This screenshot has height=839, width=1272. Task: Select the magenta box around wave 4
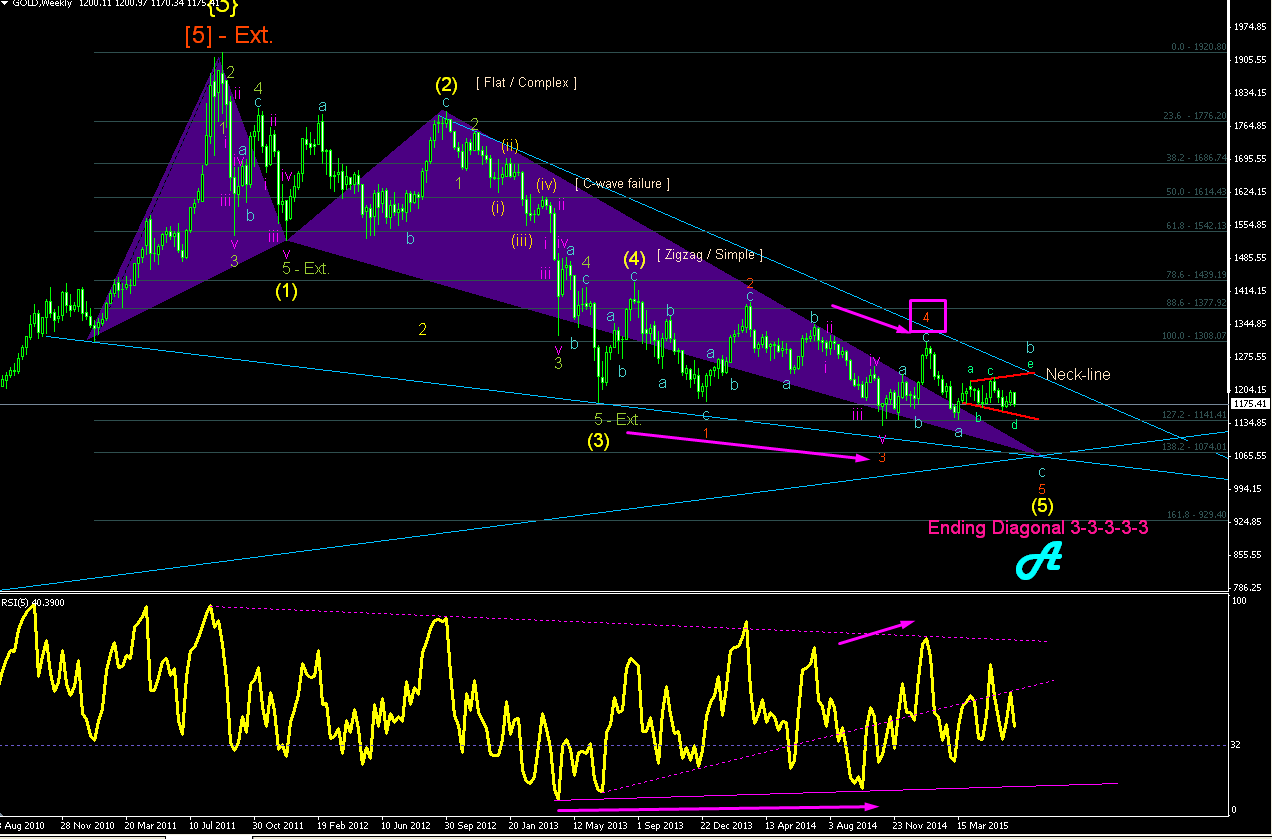[927, 316]
